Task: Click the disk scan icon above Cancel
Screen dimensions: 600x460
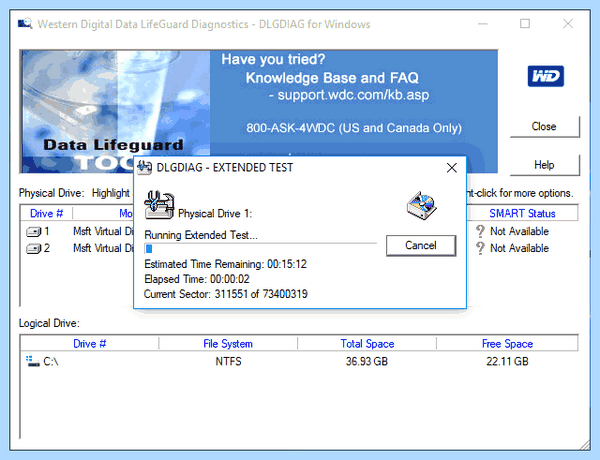Action: 421,206
